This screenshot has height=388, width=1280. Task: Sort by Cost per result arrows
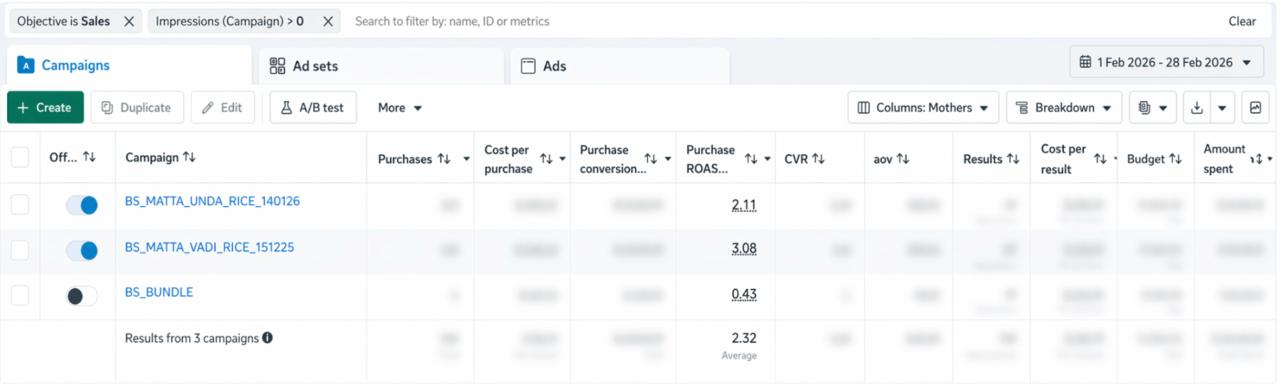1101,159
